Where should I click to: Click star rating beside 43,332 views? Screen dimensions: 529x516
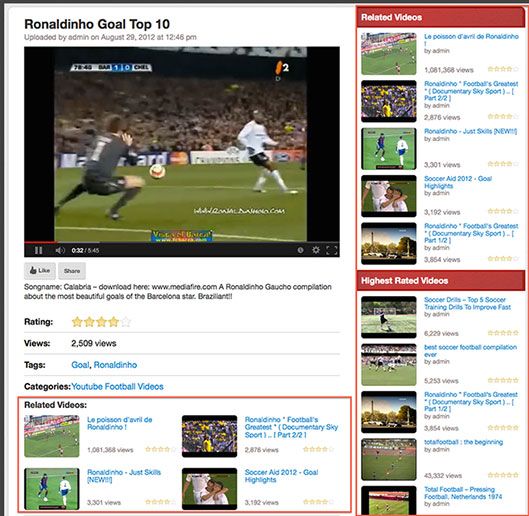point(503,475)
